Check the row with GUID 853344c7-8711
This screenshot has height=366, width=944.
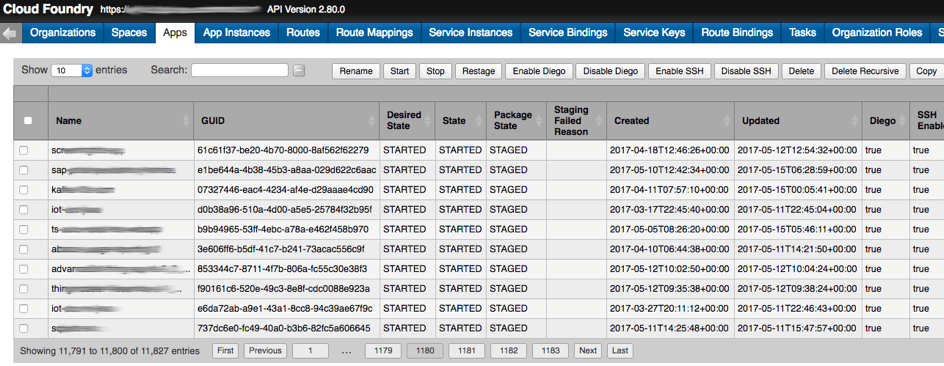click(23, 269)
